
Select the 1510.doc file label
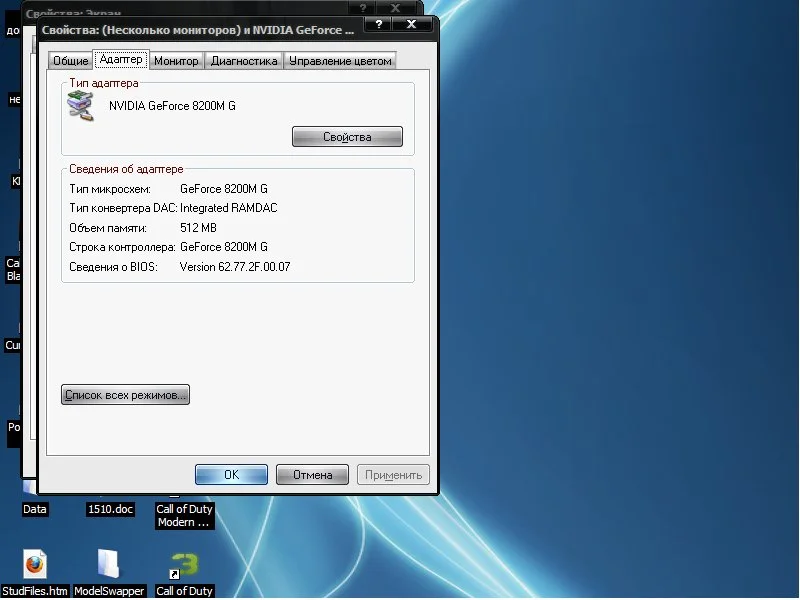110,509
